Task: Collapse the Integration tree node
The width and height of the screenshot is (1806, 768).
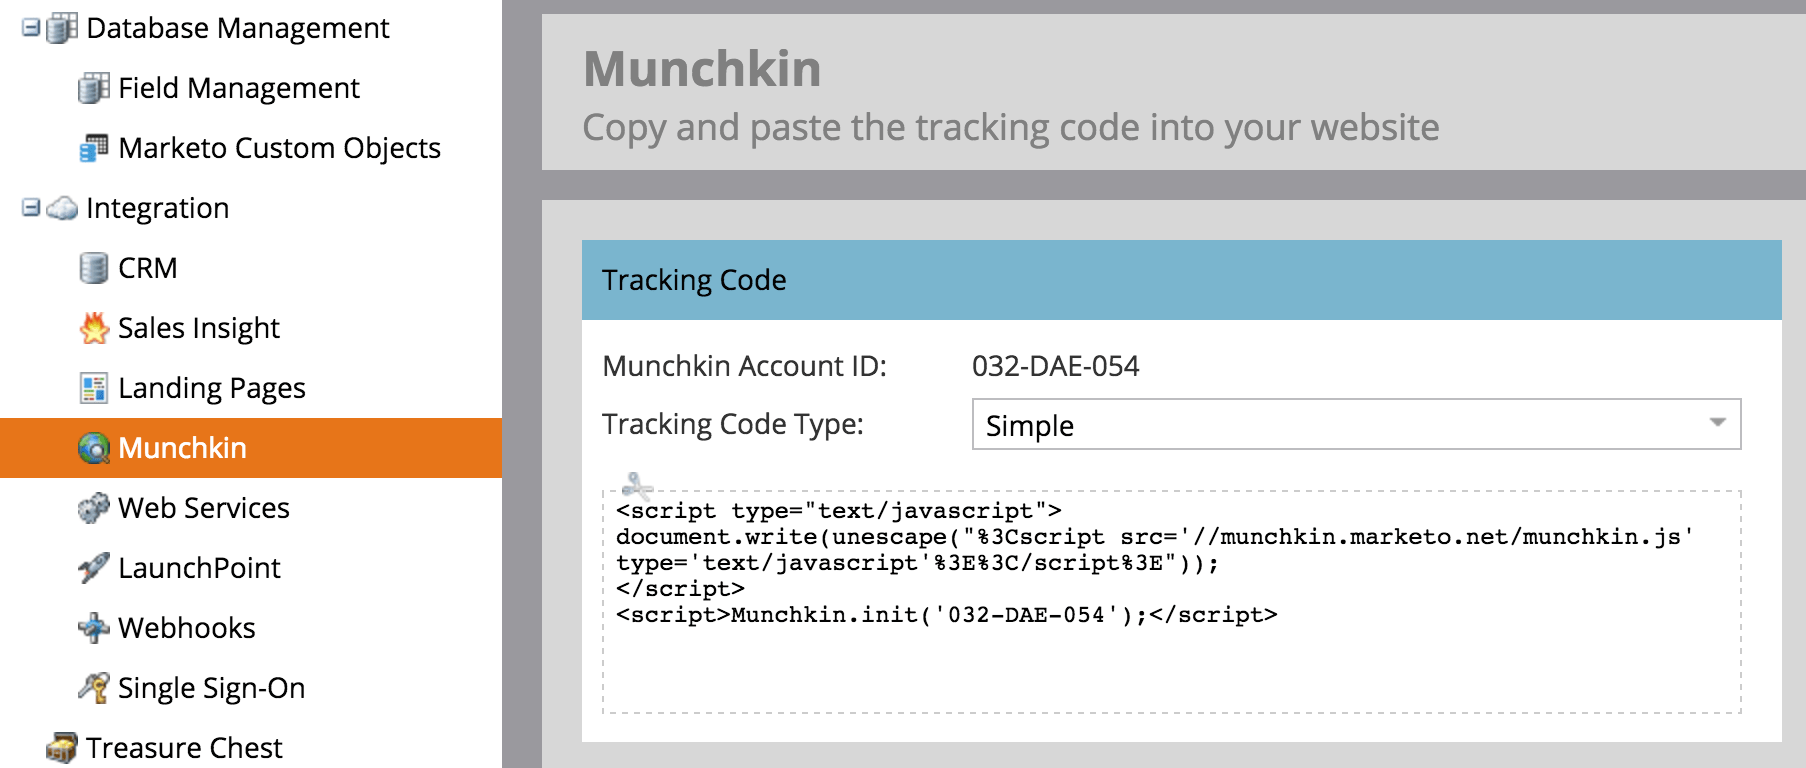Action: tap(31, 208)
